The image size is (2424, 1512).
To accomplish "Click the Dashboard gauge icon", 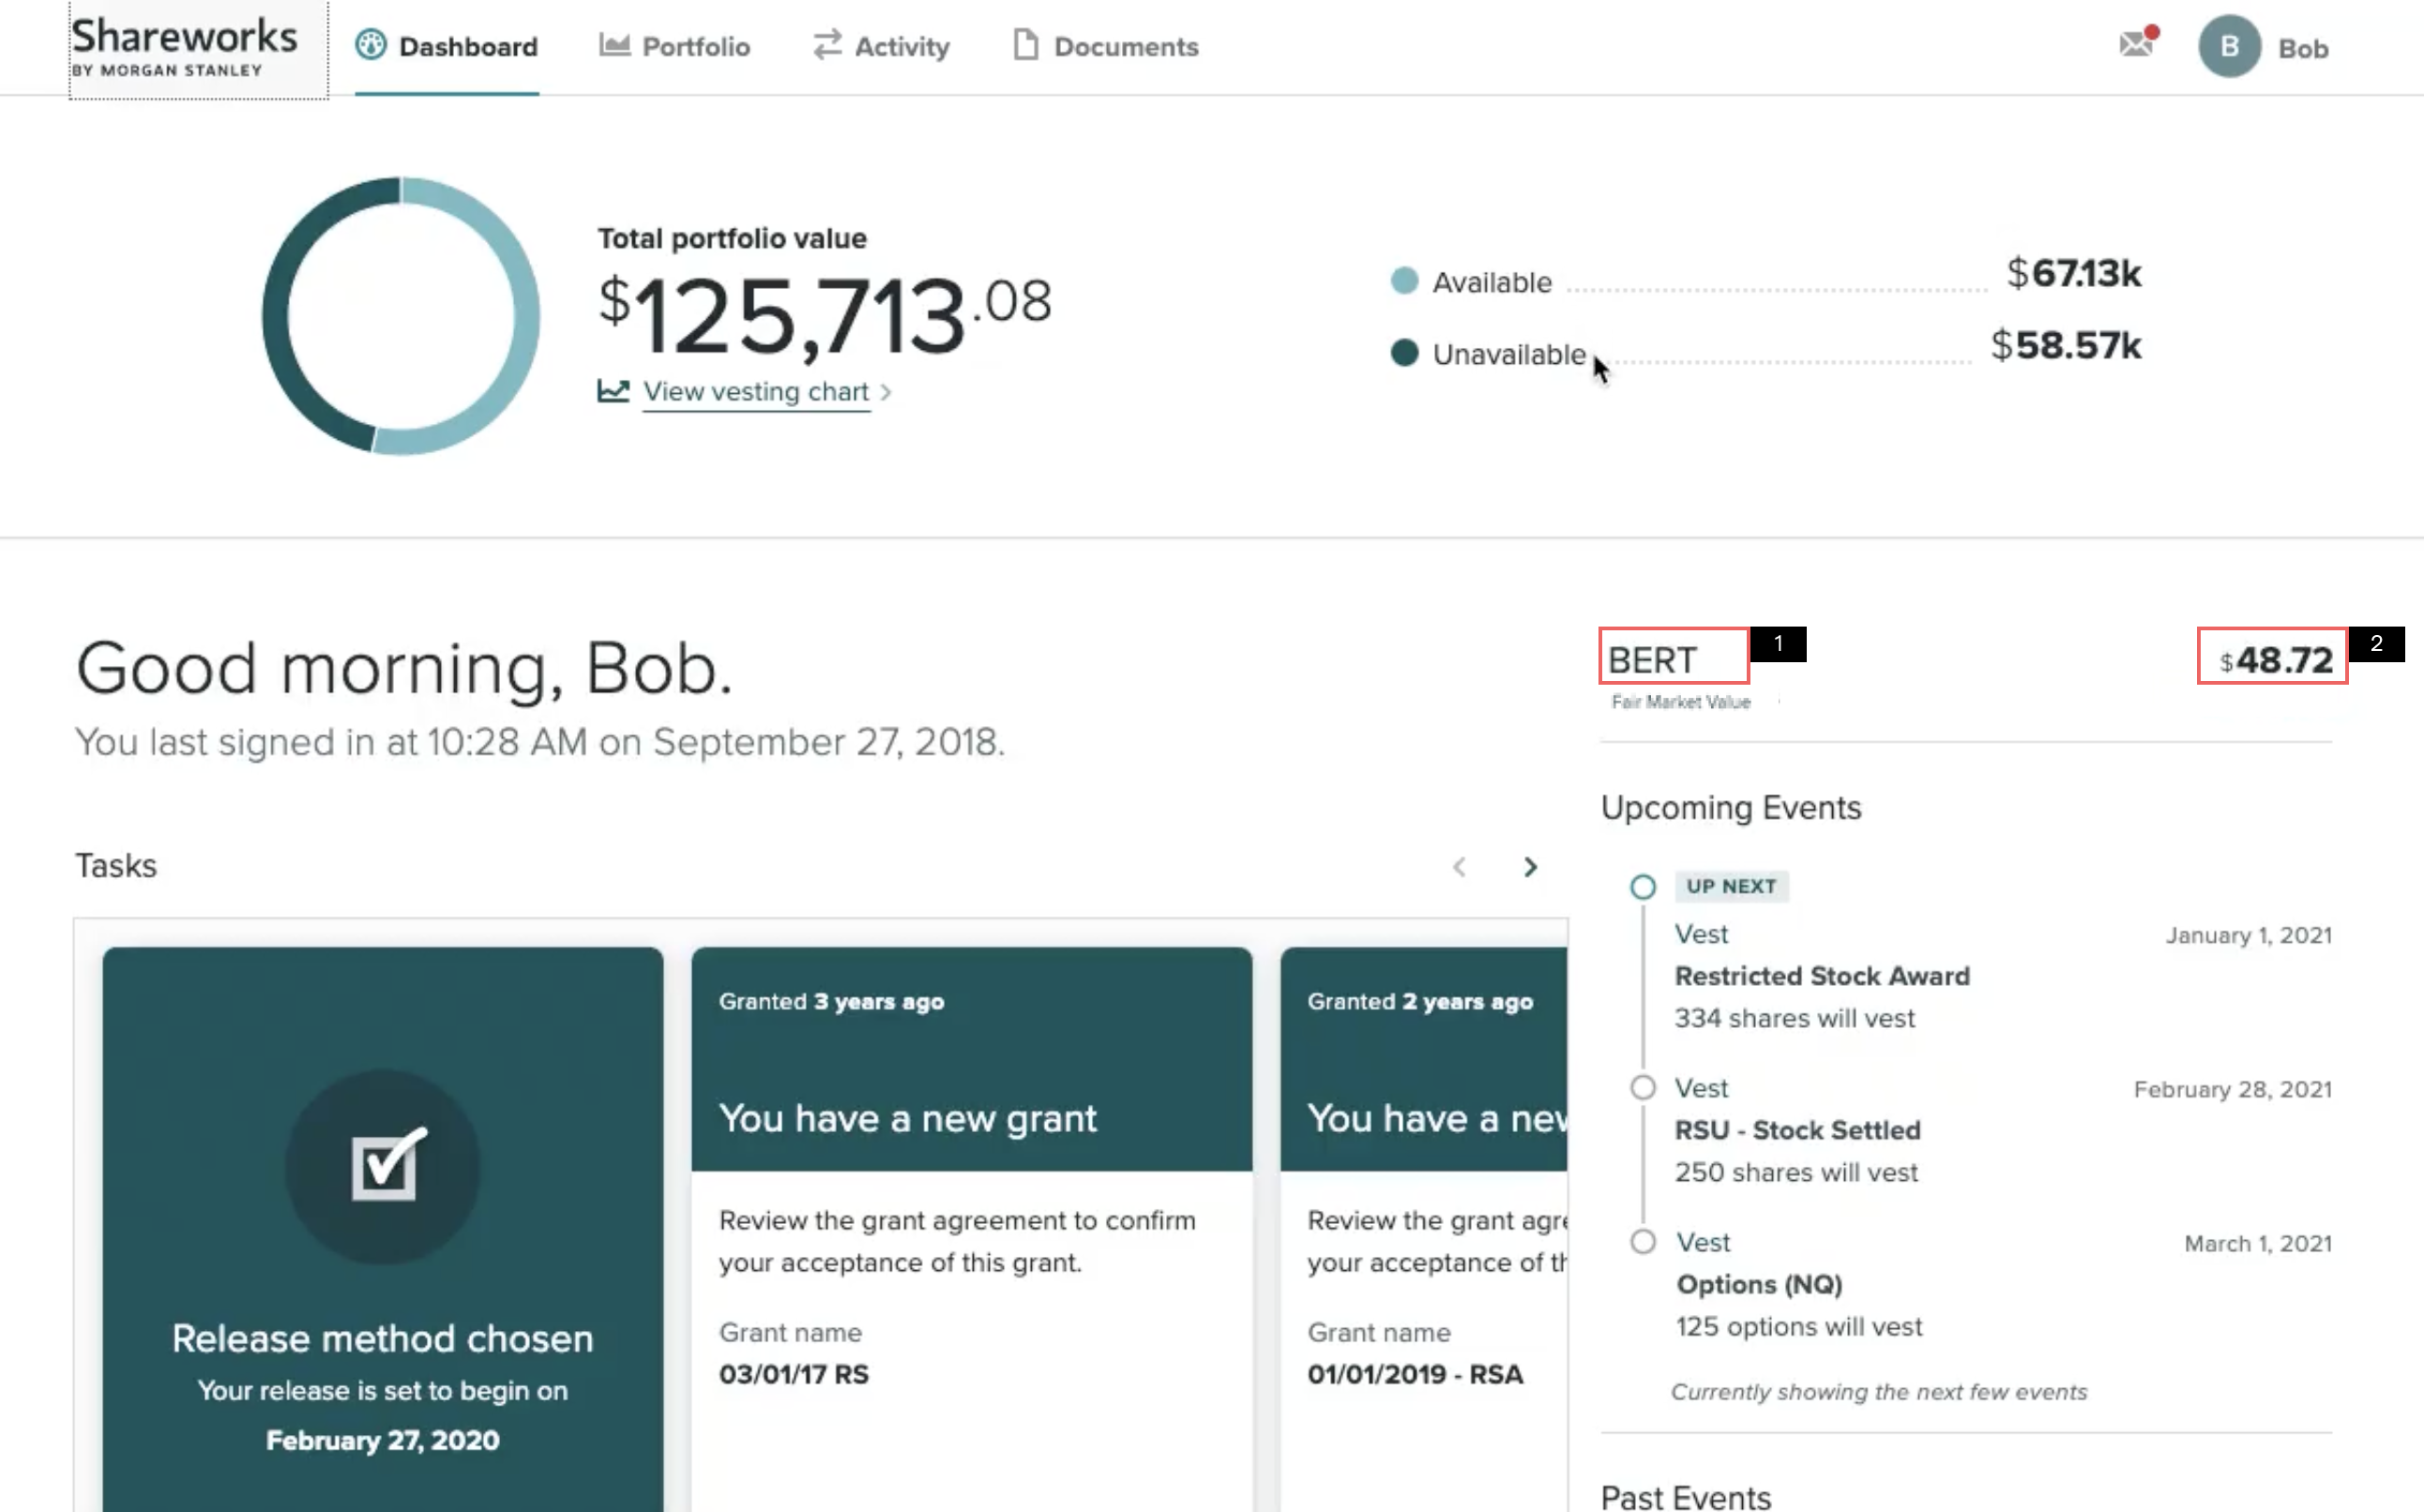I will coord(371,45).
